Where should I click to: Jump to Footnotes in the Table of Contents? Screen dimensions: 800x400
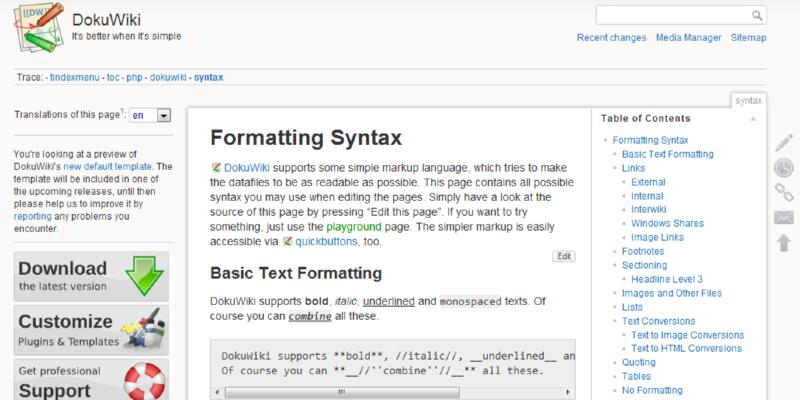pos(642,252)
